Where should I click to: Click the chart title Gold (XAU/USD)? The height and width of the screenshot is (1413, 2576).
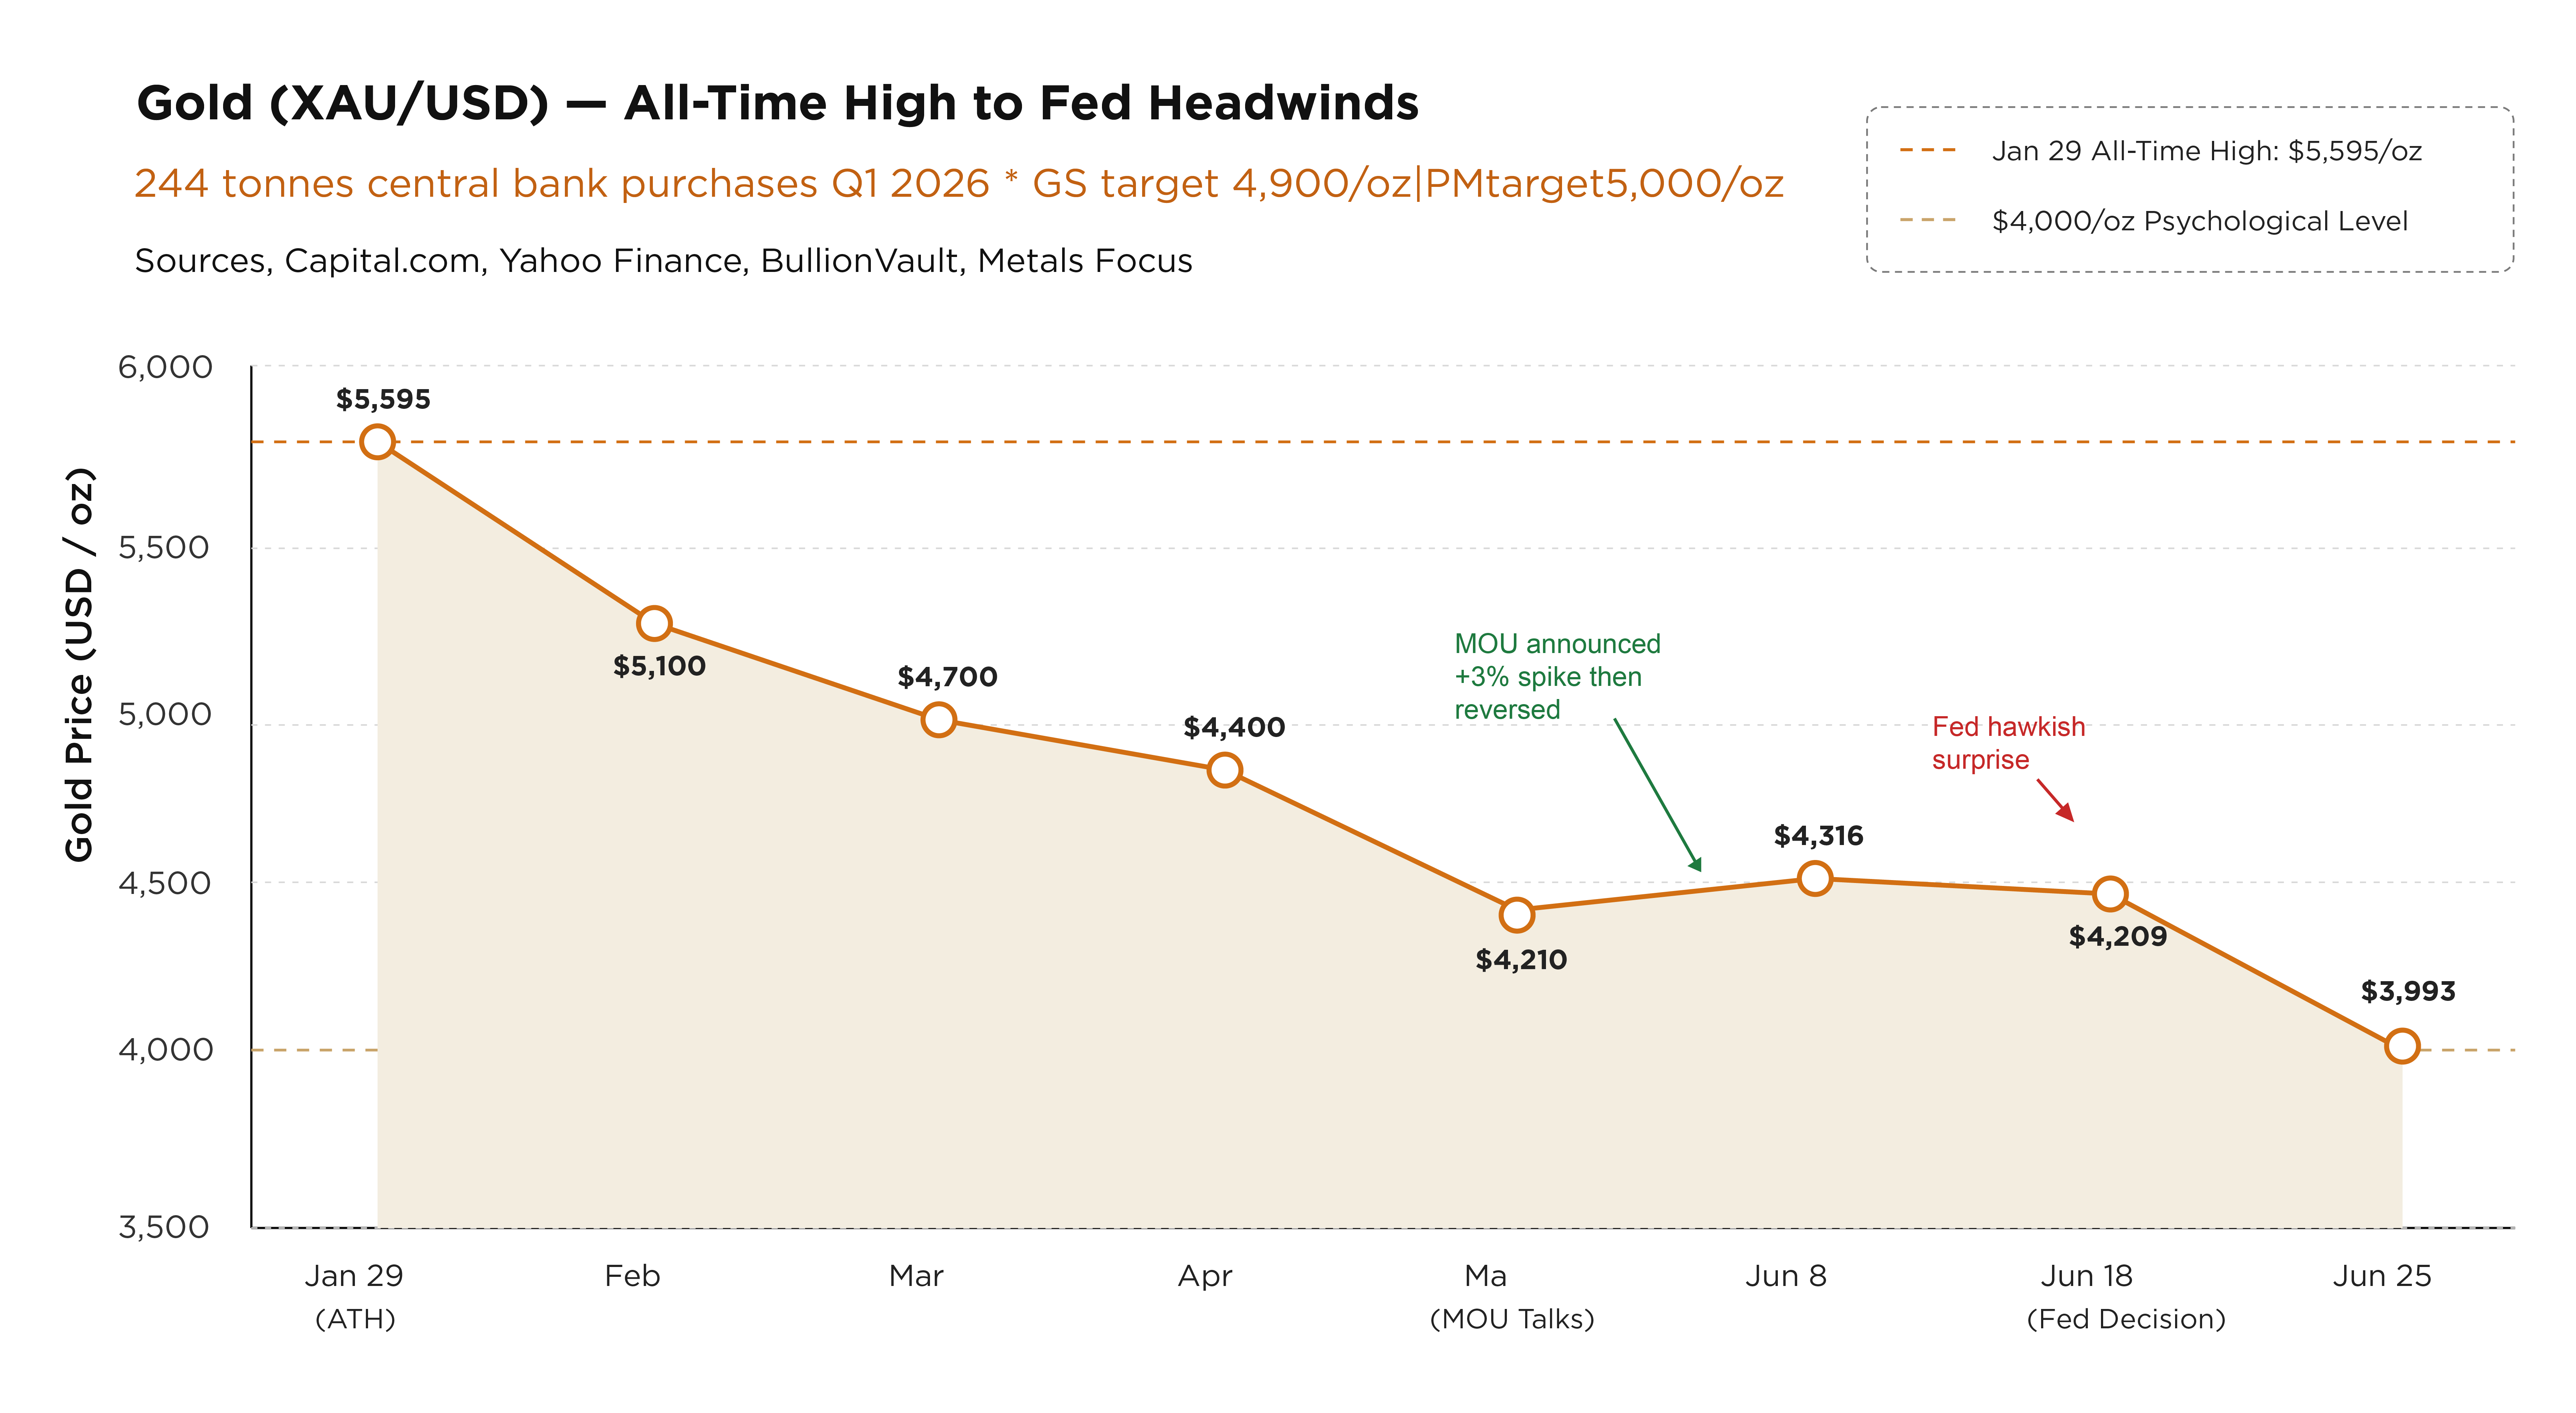coord(777,103)
